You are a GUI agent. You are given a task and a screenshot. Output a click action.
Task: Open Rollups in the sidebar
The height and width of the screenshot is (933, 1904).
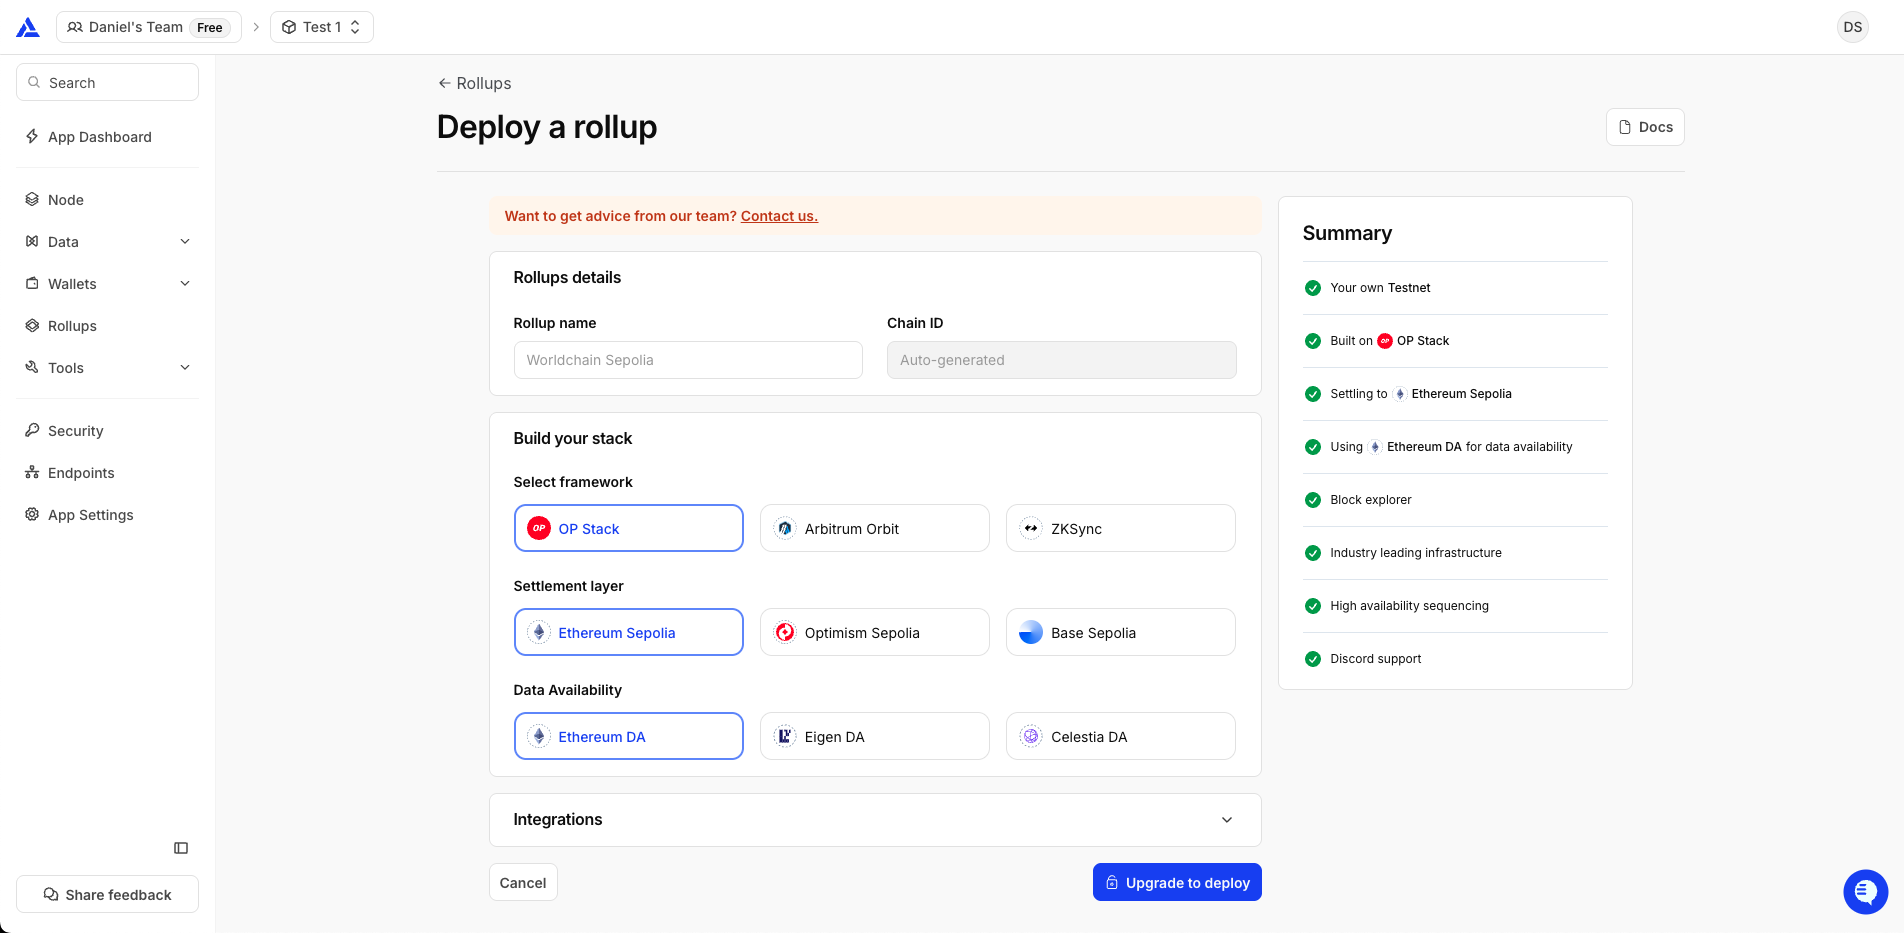pyautogui.click(x=72, y=326)
